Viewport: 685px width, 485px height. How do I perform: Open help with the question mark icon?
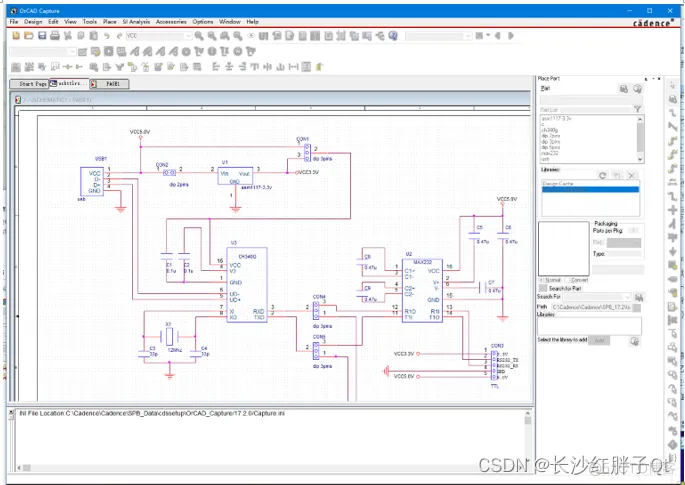[x=393, y=35]
